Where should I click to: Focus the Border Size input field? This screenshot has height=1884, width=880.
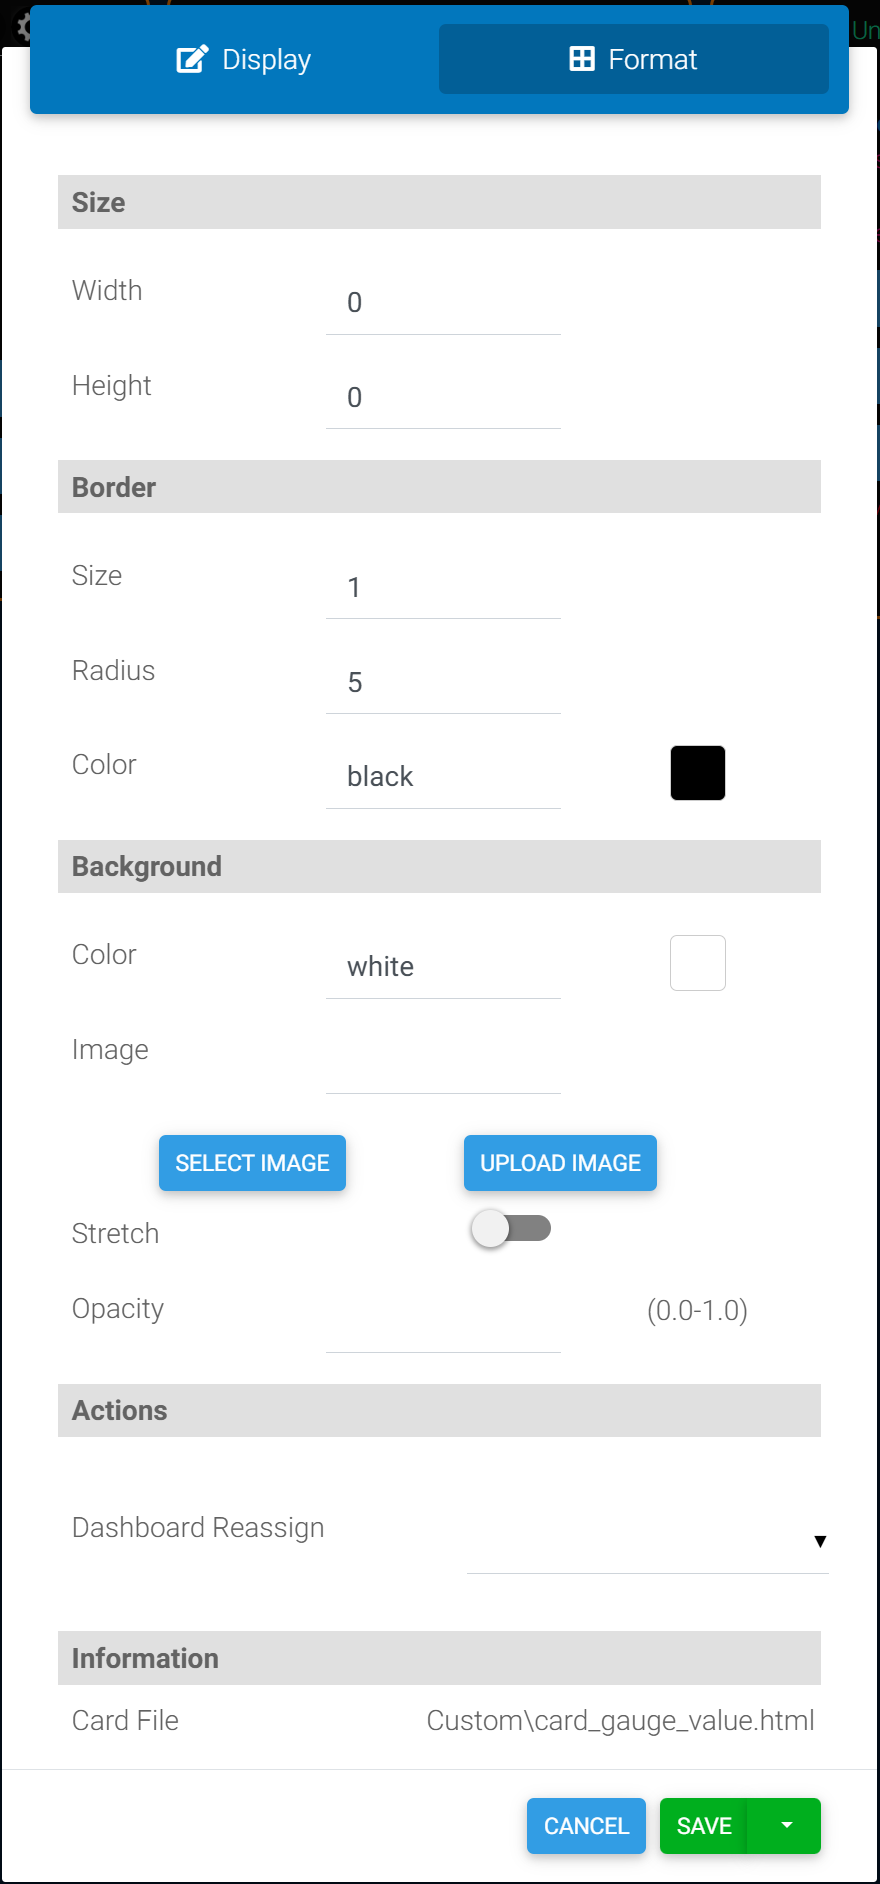pos(443,588)
